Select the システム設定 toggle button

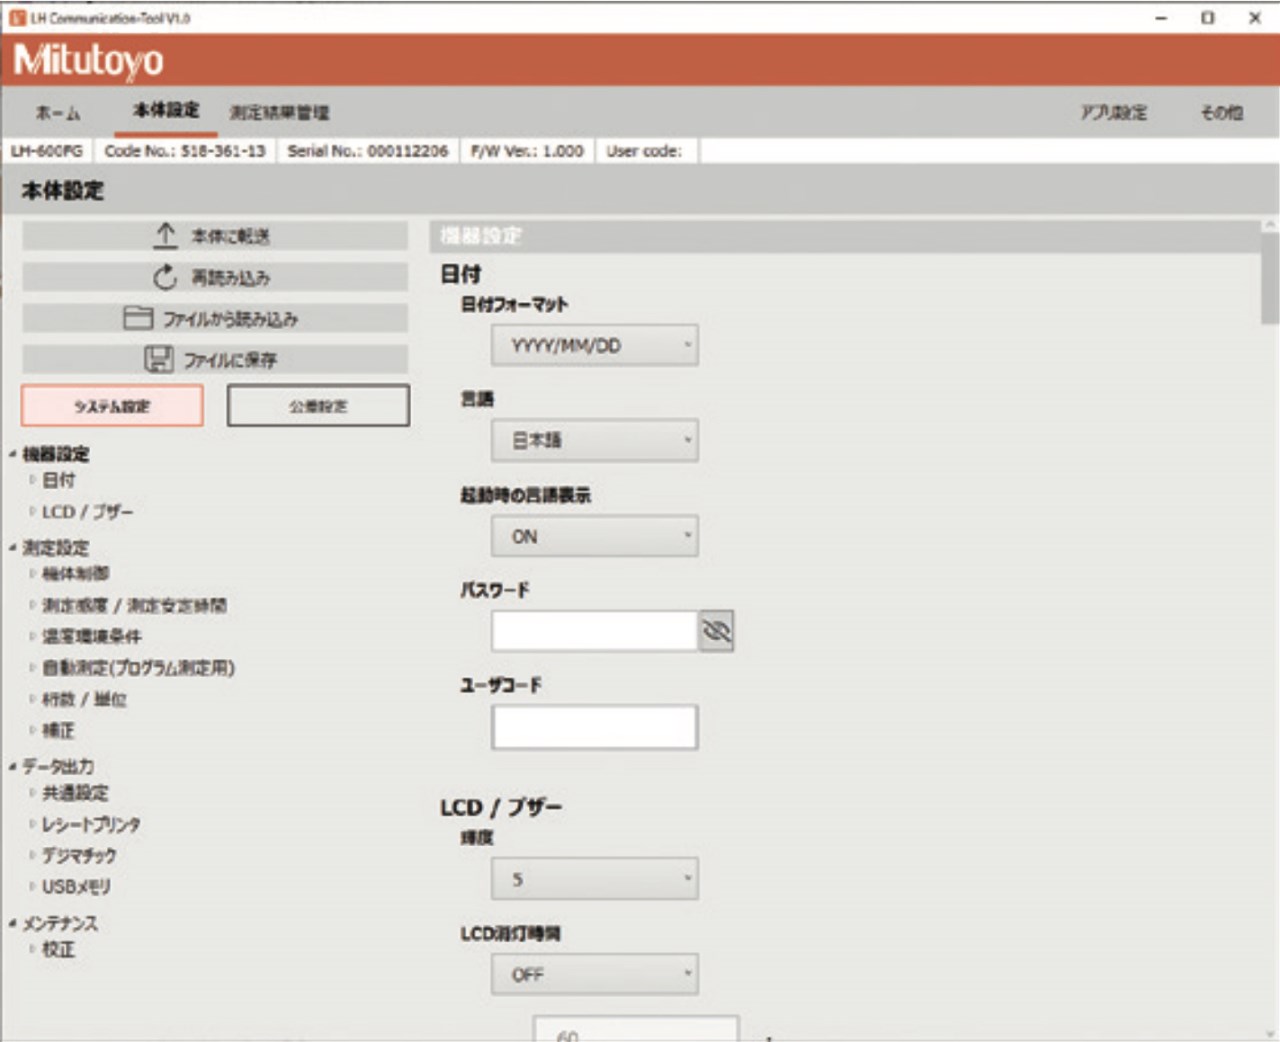click(x=112, y=406)
